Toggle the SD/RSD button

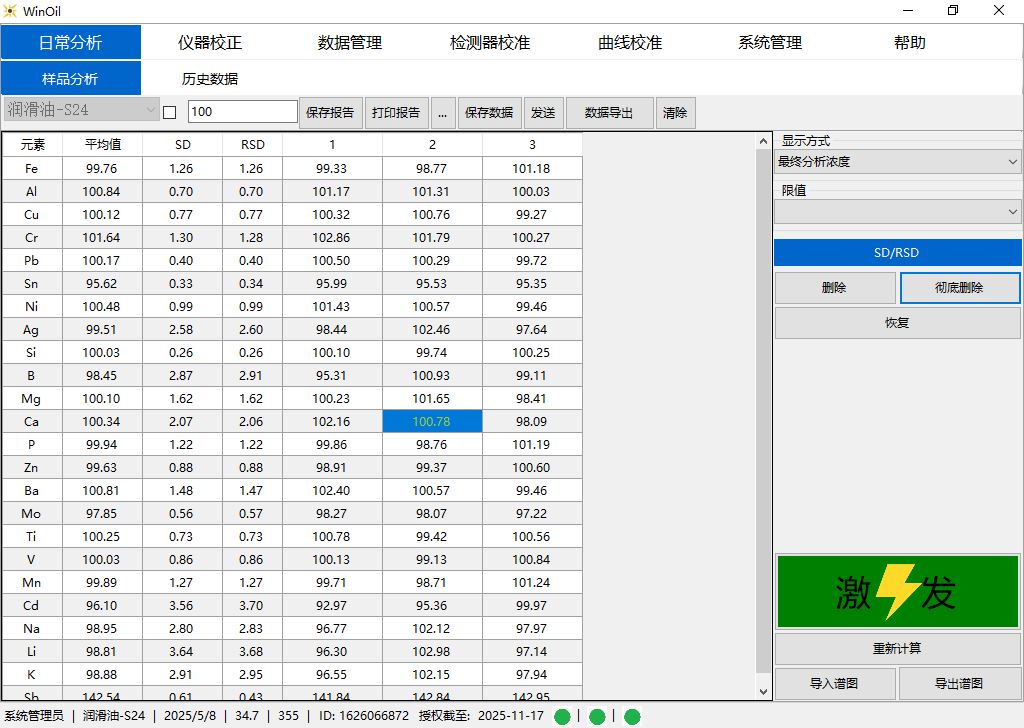click(x=897, y=252)
